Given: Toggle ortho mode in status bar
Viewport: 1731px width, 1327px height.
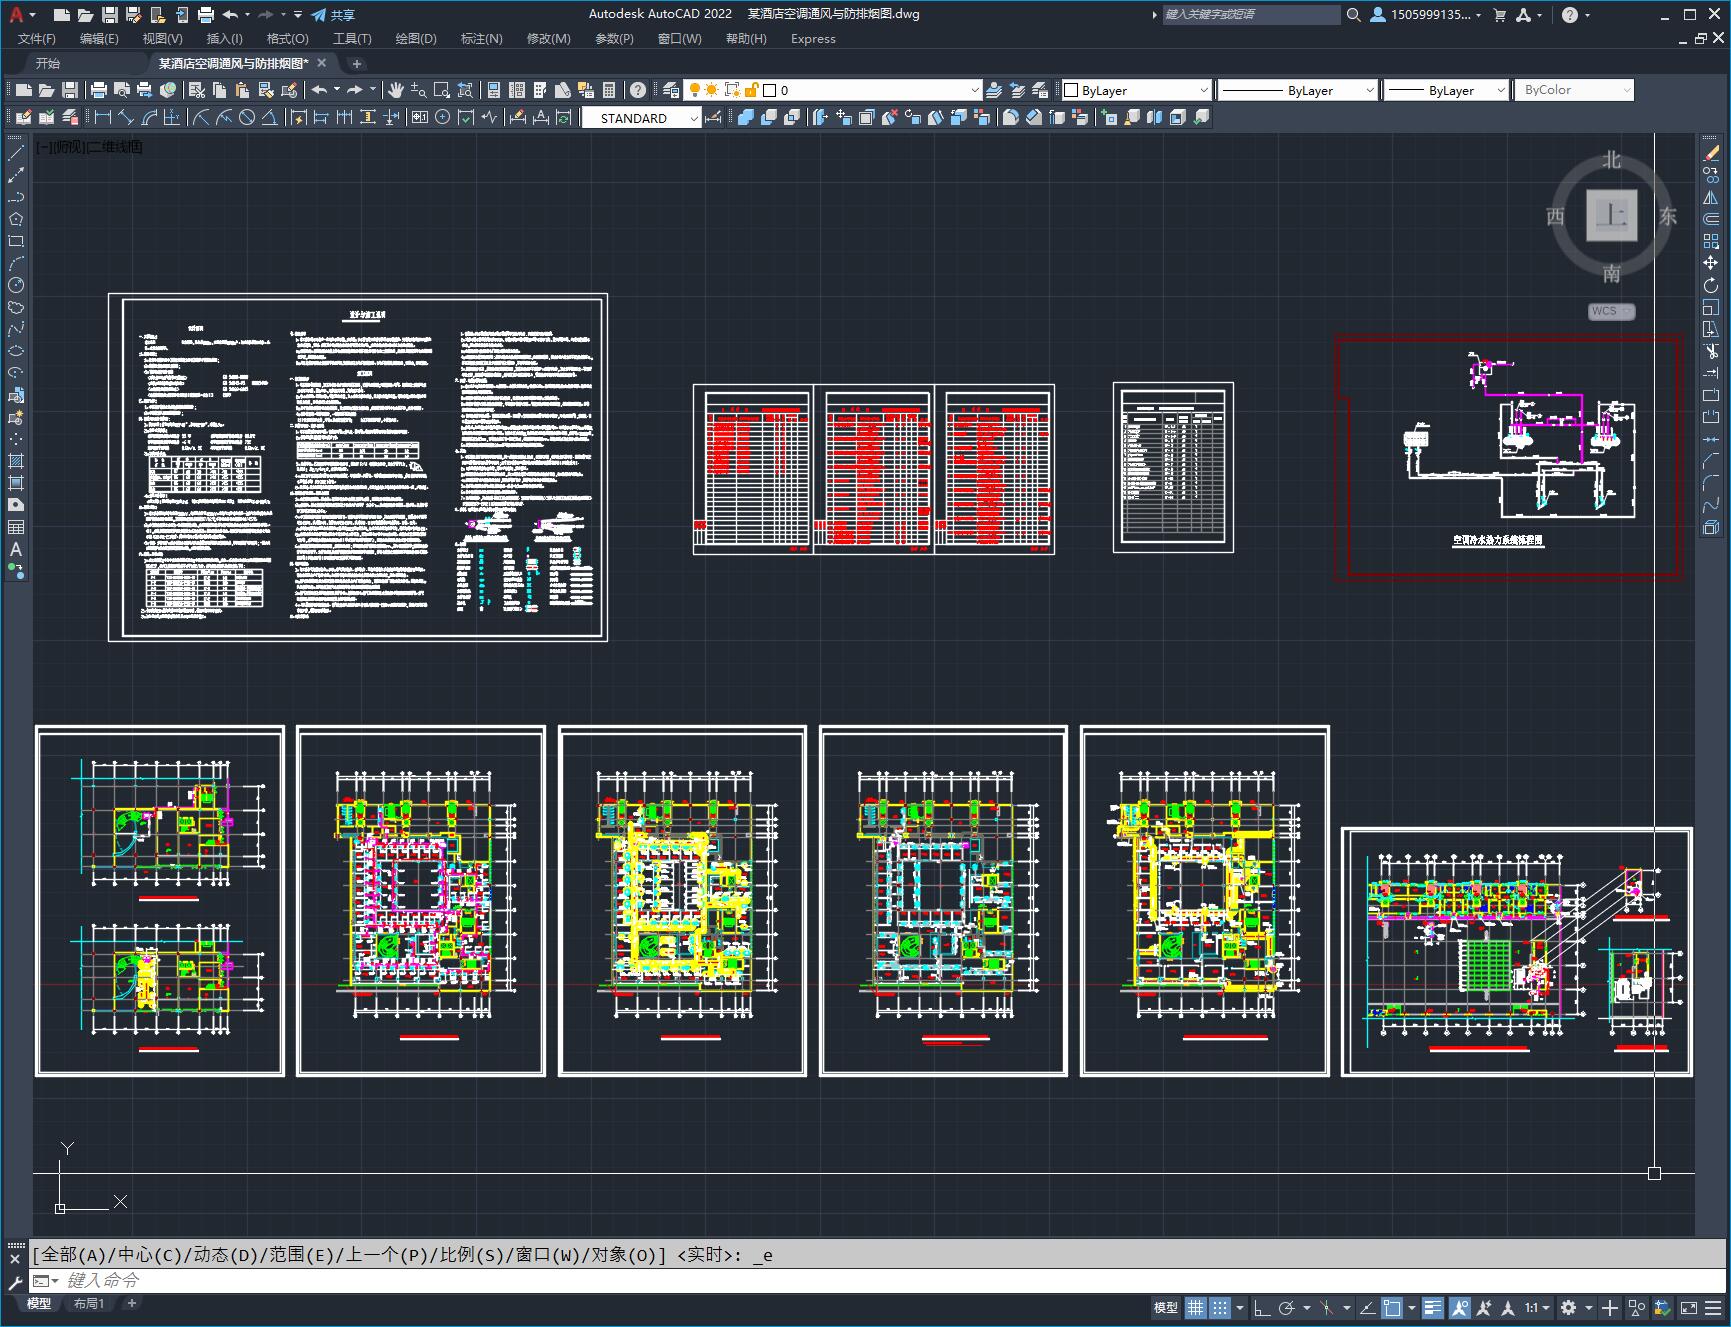Looking at the screenshot, I should [x=1262, y=1307].
